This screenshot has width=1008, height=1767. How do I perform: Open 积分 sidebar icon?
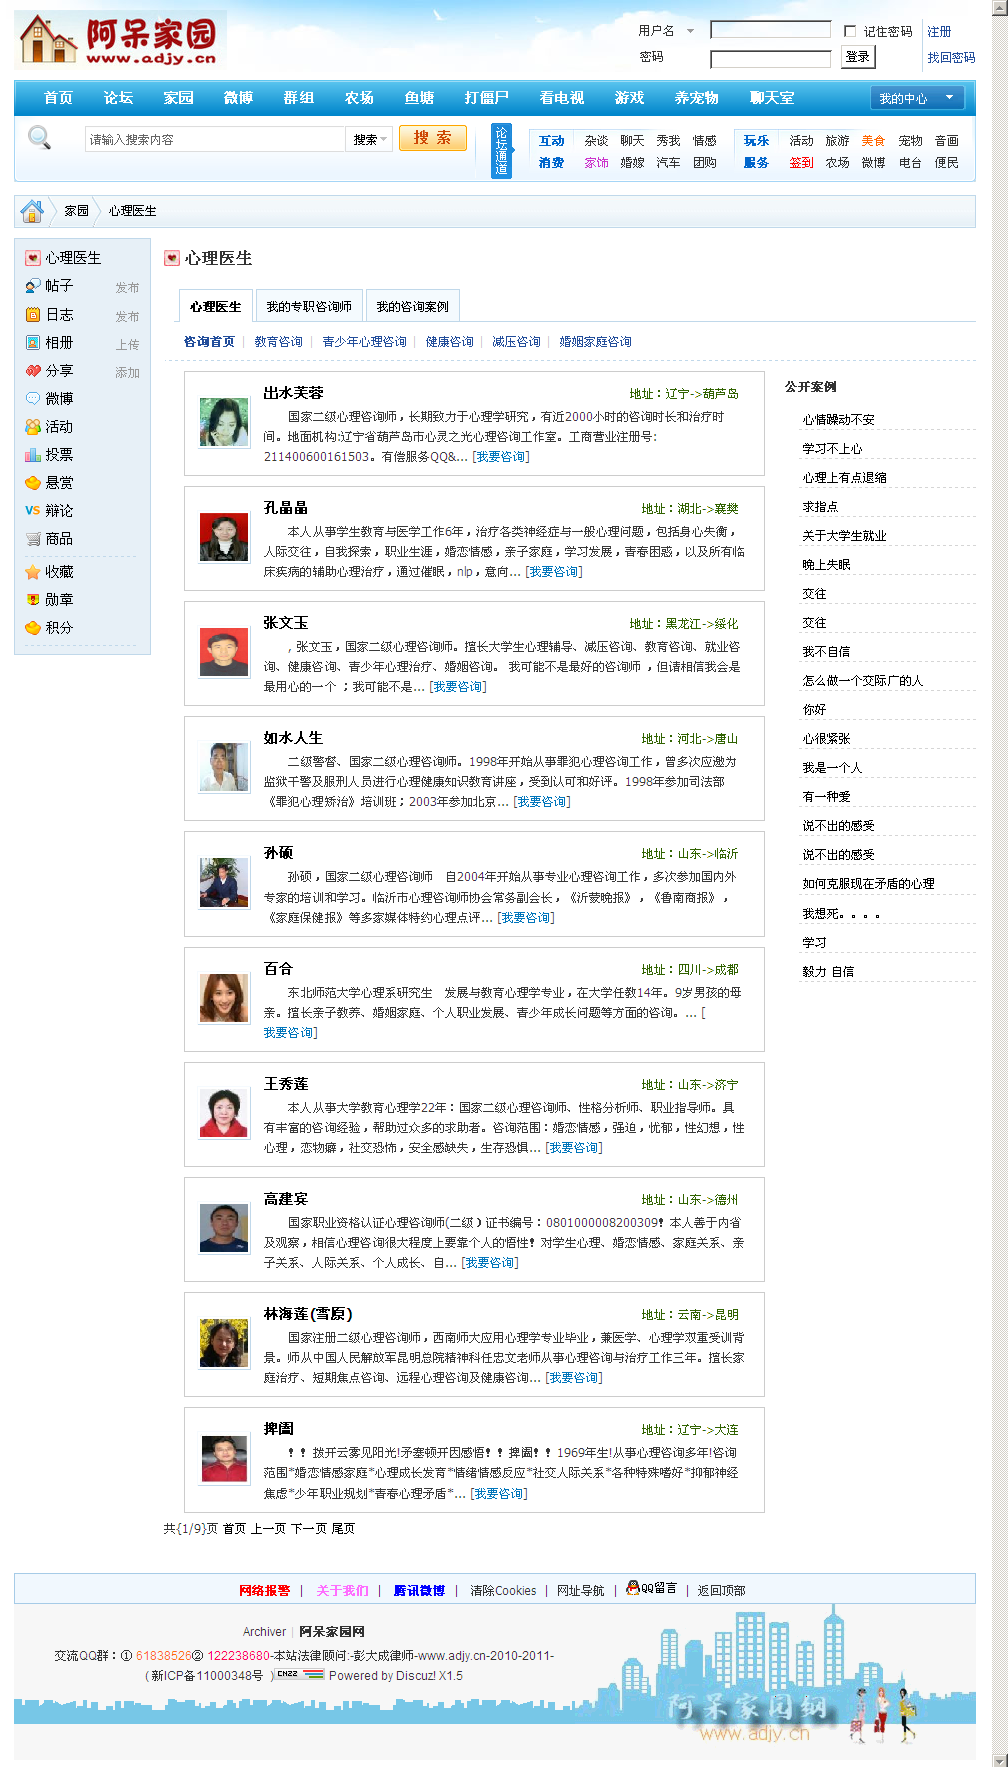pyautogui.click(x=33, y=628)
